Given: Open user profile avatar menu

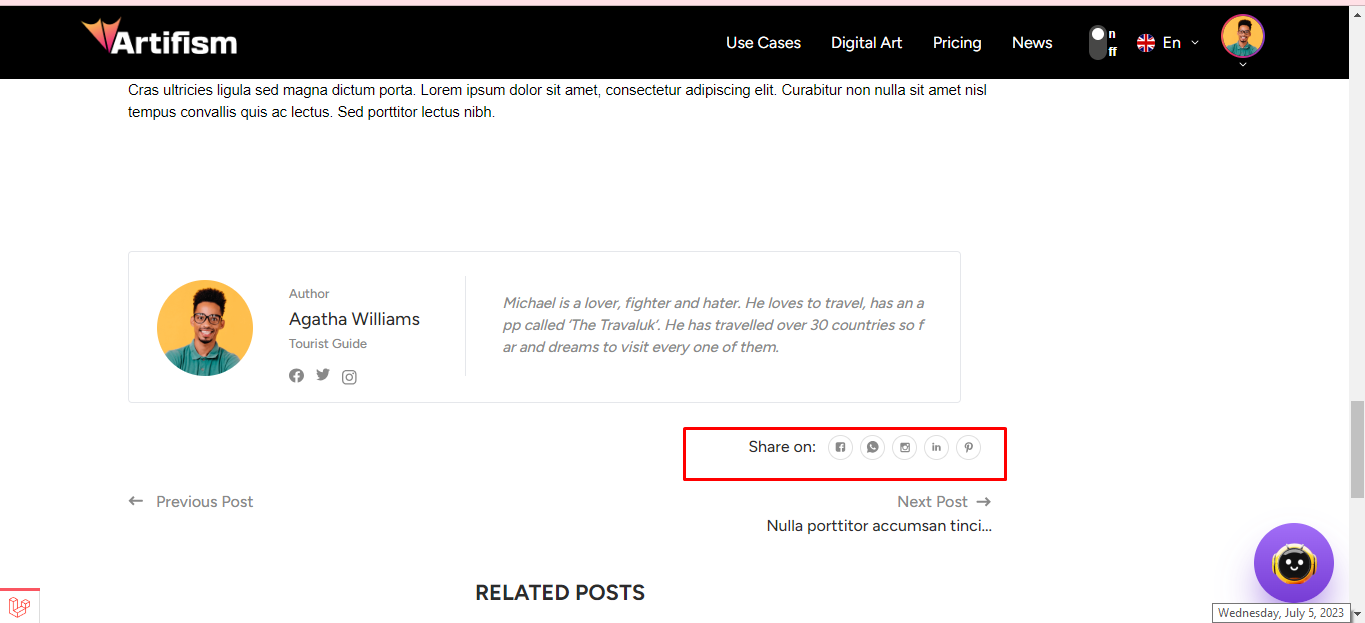Looking at the screenshot, I should coord(1242,38).
